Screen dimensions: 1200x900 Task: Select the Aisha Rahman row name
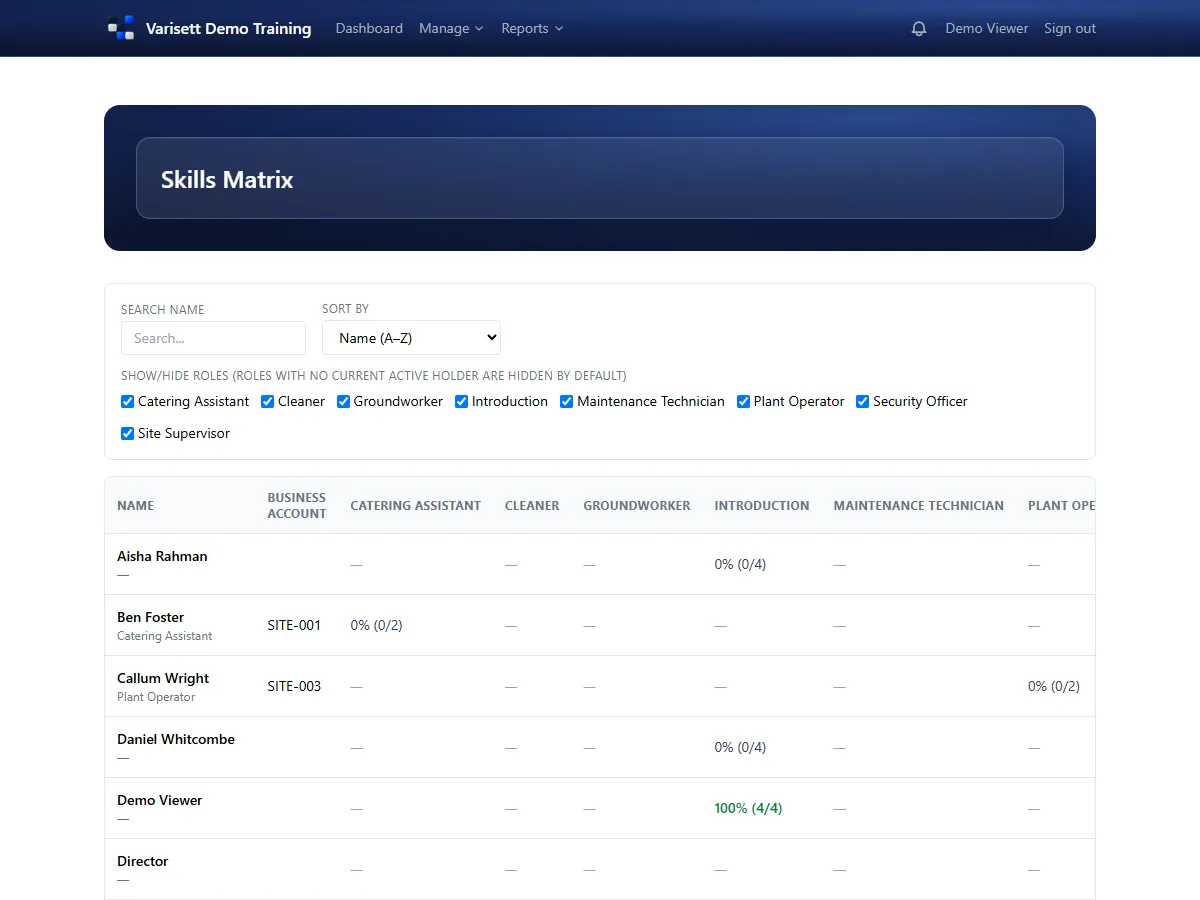162,556
